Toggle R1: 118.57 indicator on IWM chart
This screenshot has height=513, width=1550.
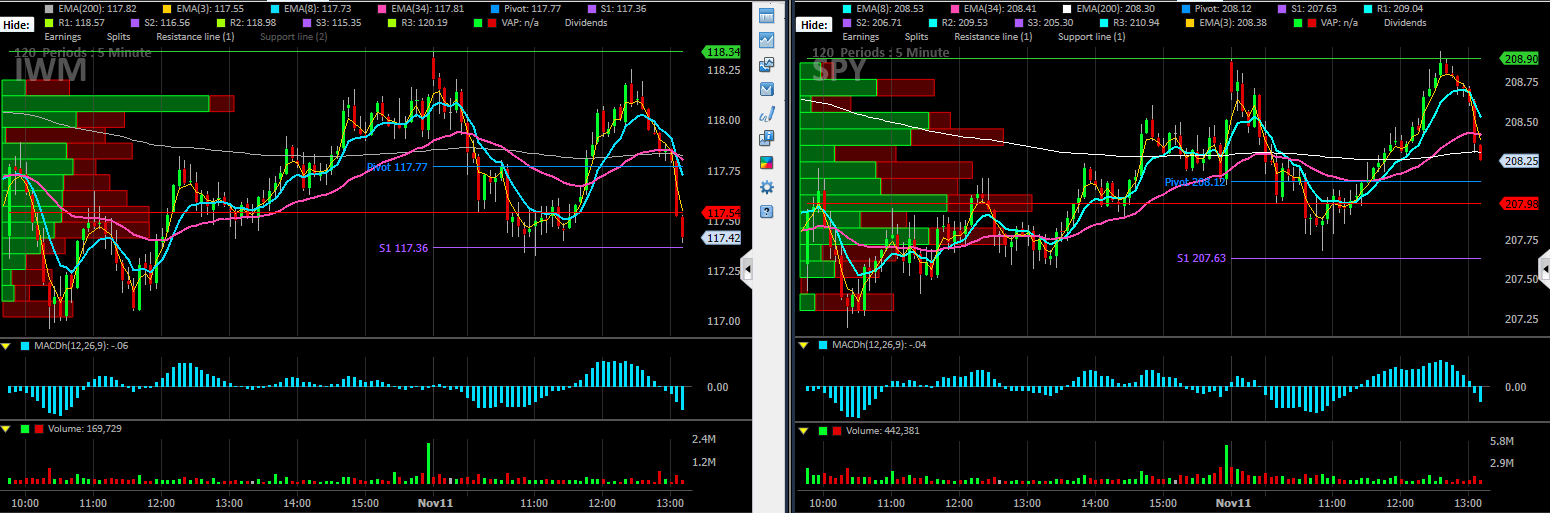click(x=77, y=22)
